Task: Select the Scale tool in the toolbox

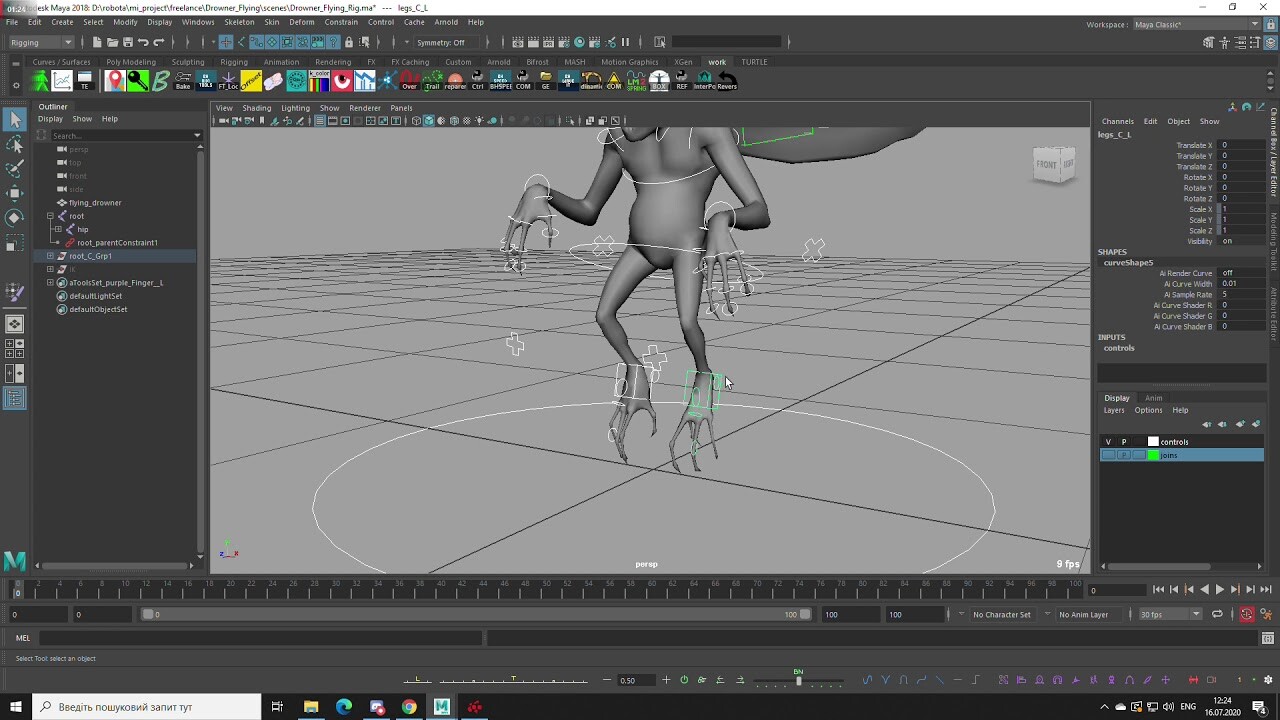Action: [x=14, y=240]
